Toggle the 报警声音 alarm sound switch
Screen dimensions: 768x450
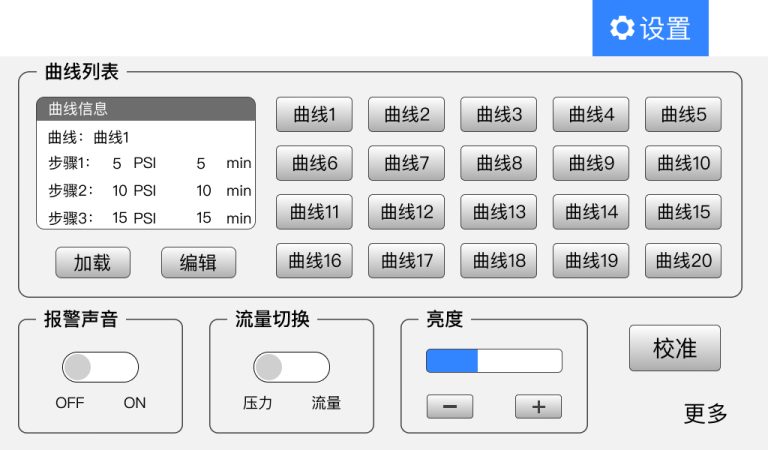point(100,367)
